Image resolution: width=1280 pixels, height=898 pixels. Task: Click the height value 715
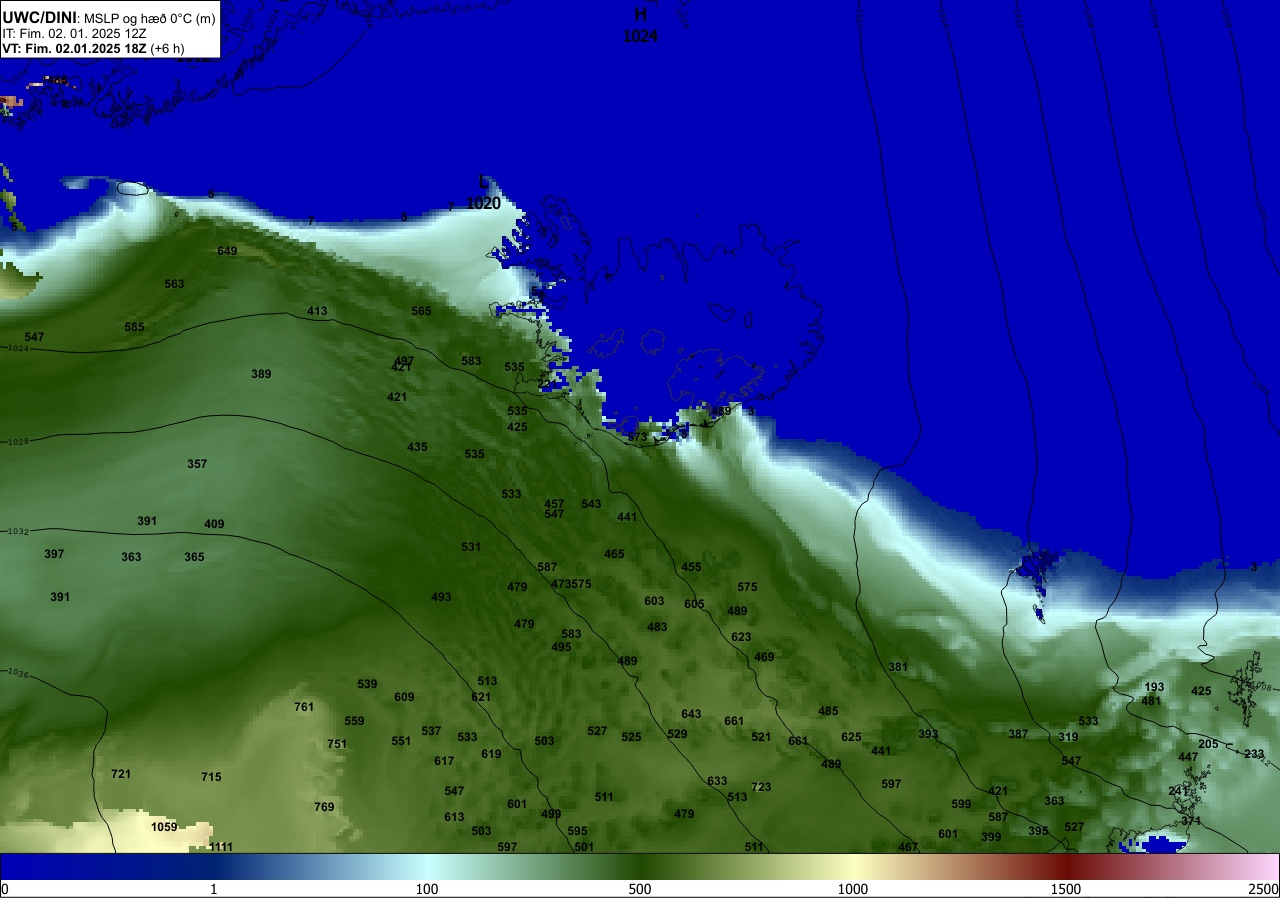tap(211, 777)
